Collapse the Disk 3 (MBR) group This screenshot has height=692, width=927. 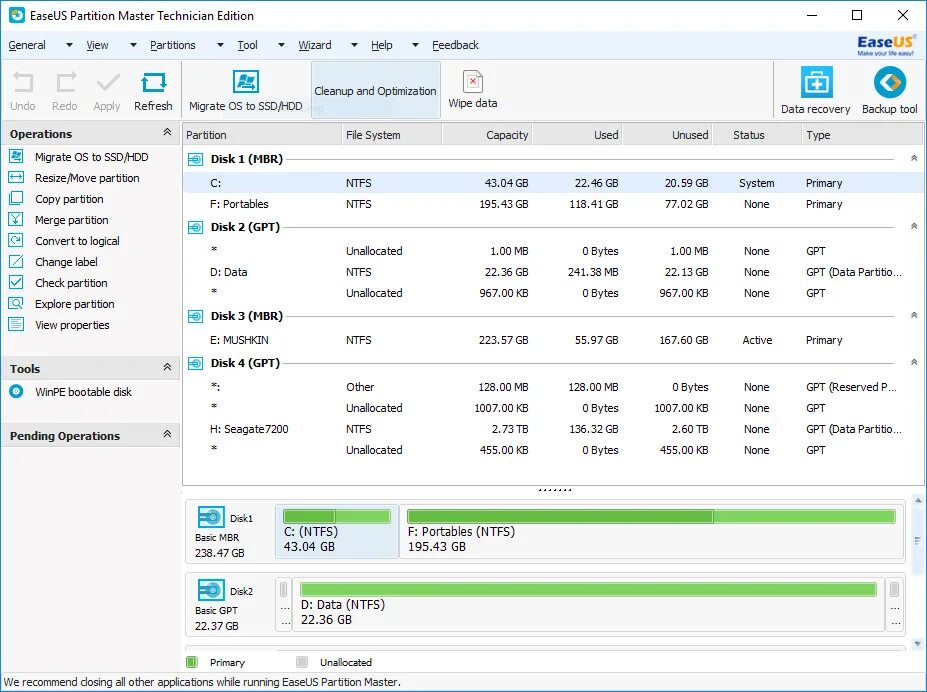[914, 316]
